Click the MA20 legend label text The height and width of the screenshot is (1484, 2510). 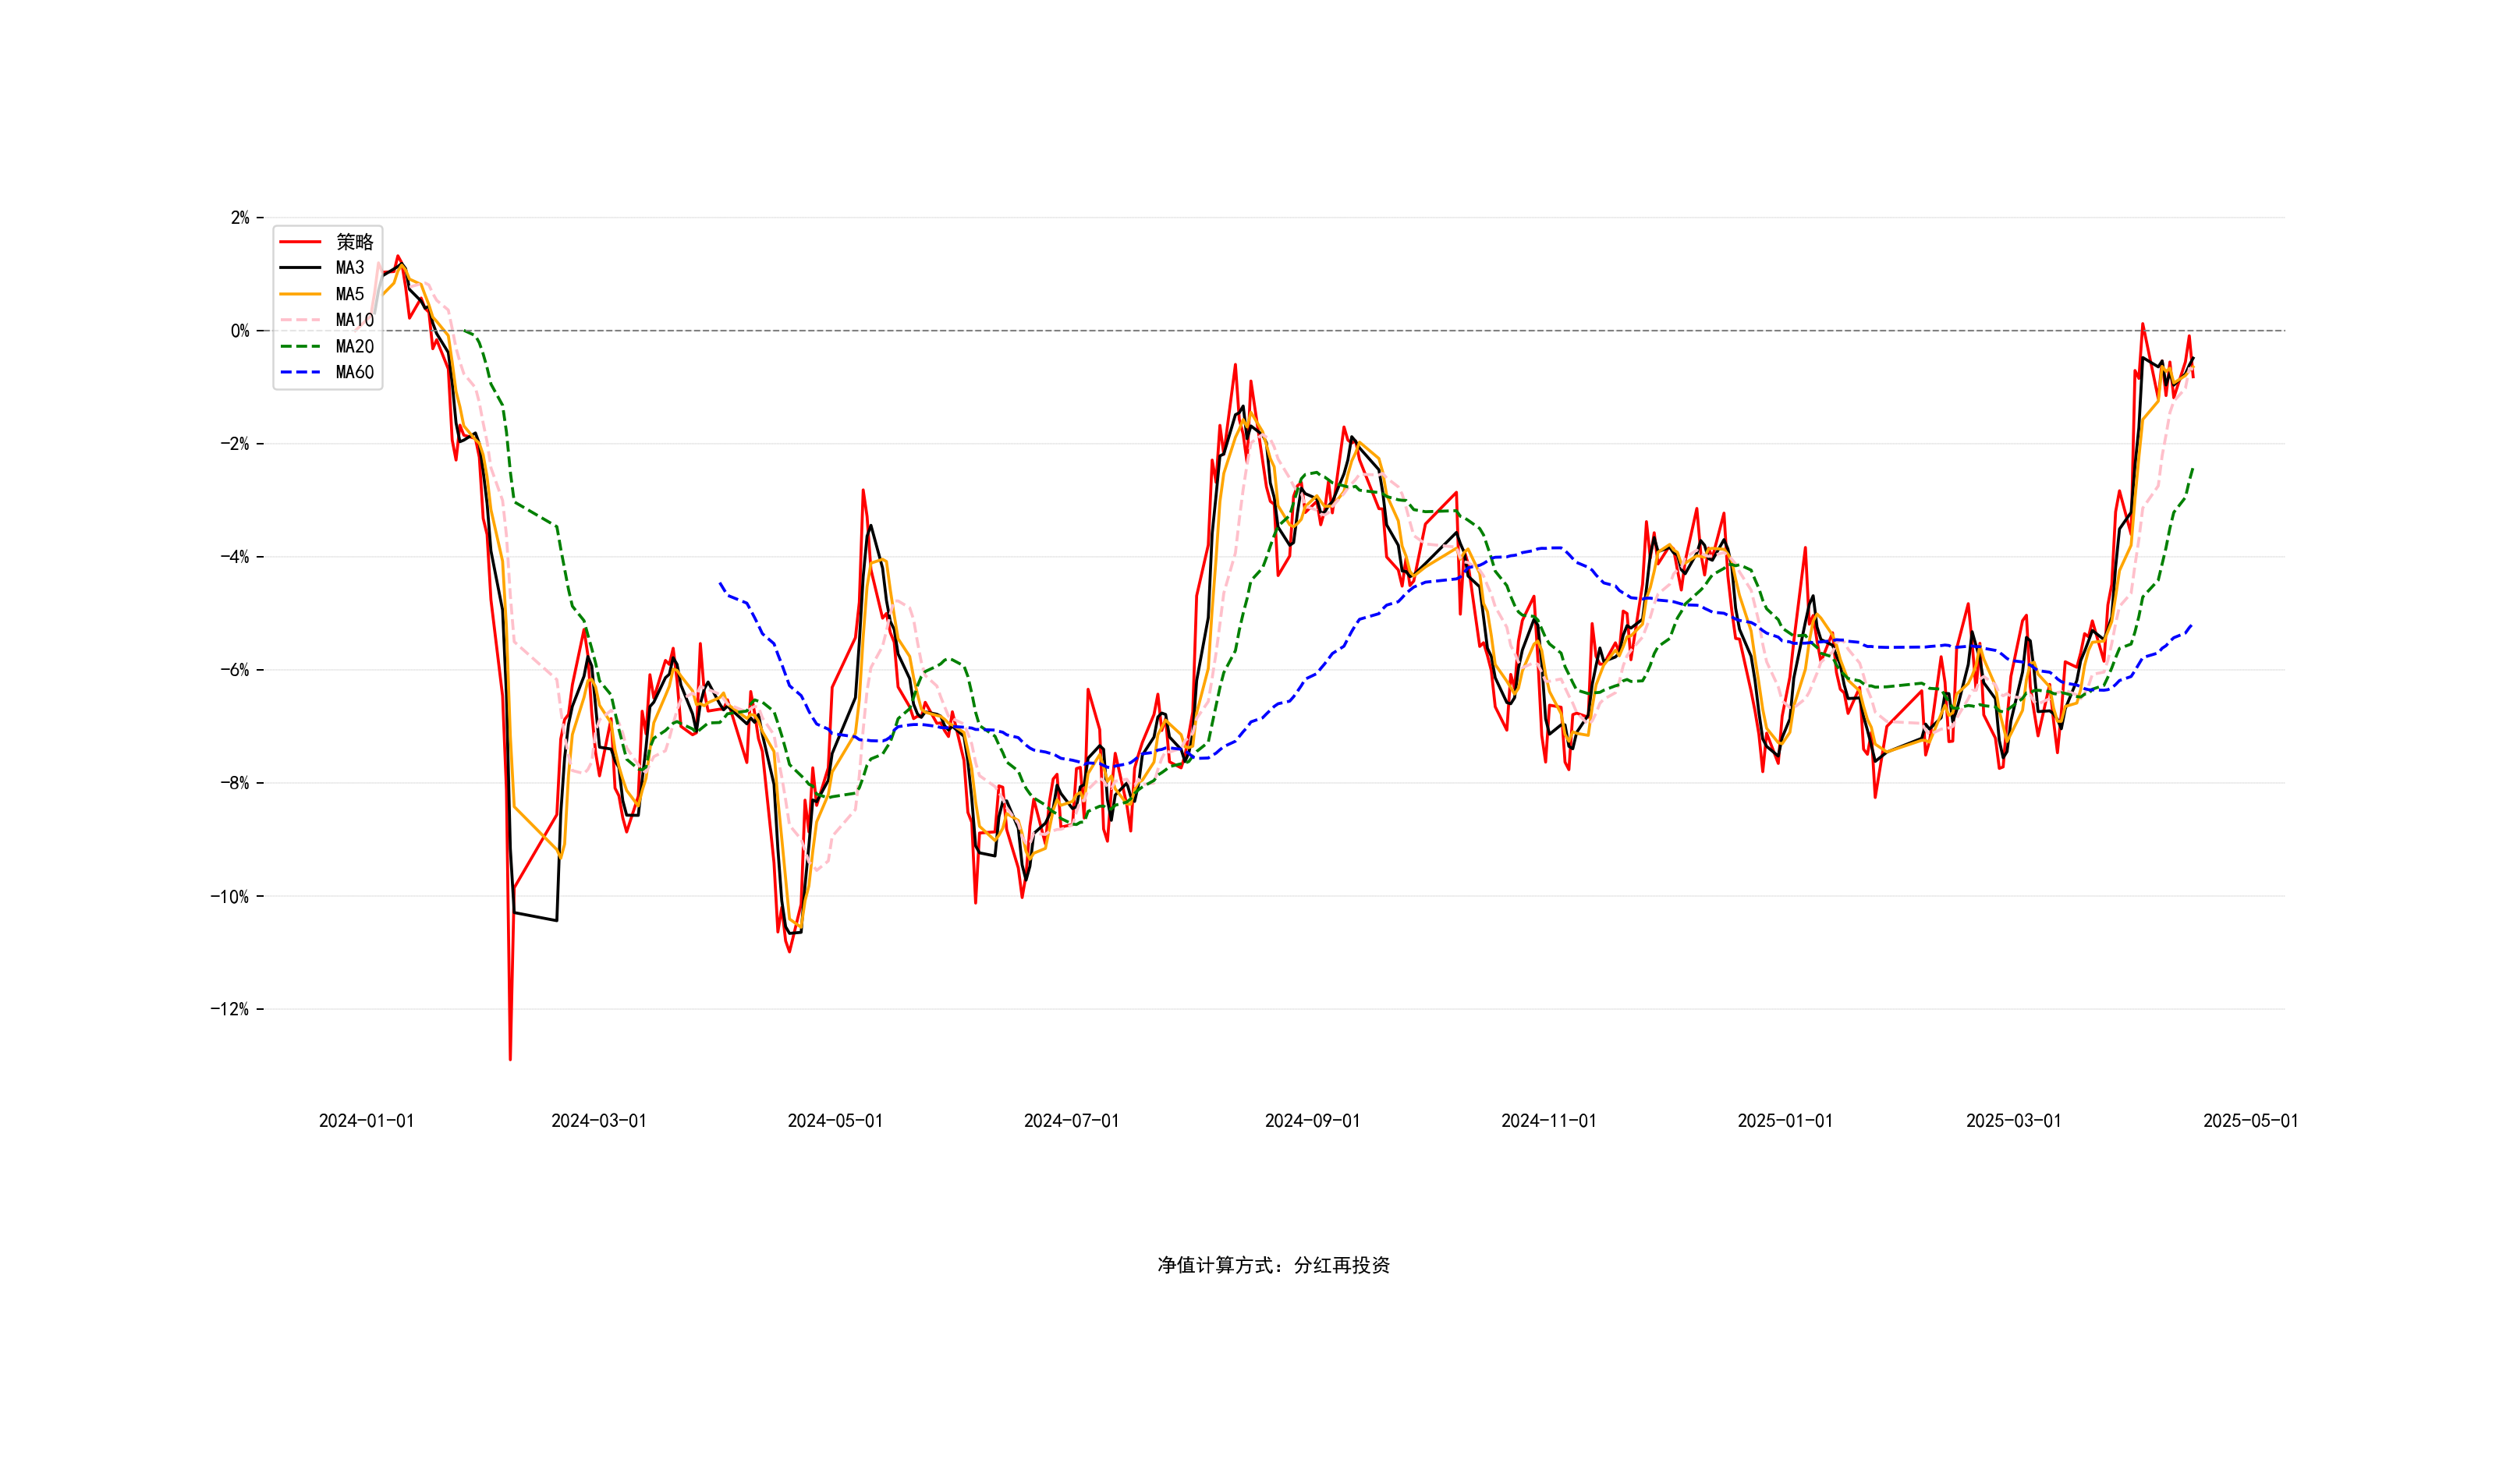pyautogui.click(x=355, y=346)
